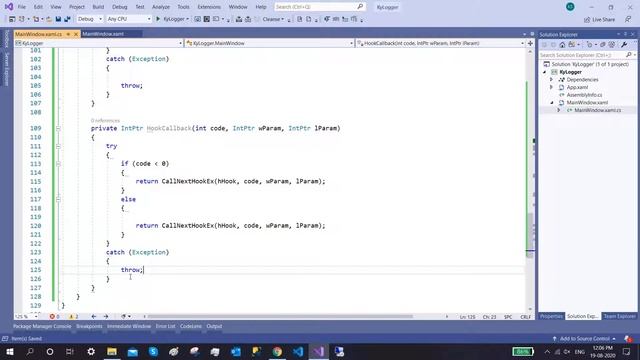
Task: Click the error count red icon
Action: coord(52,316)
